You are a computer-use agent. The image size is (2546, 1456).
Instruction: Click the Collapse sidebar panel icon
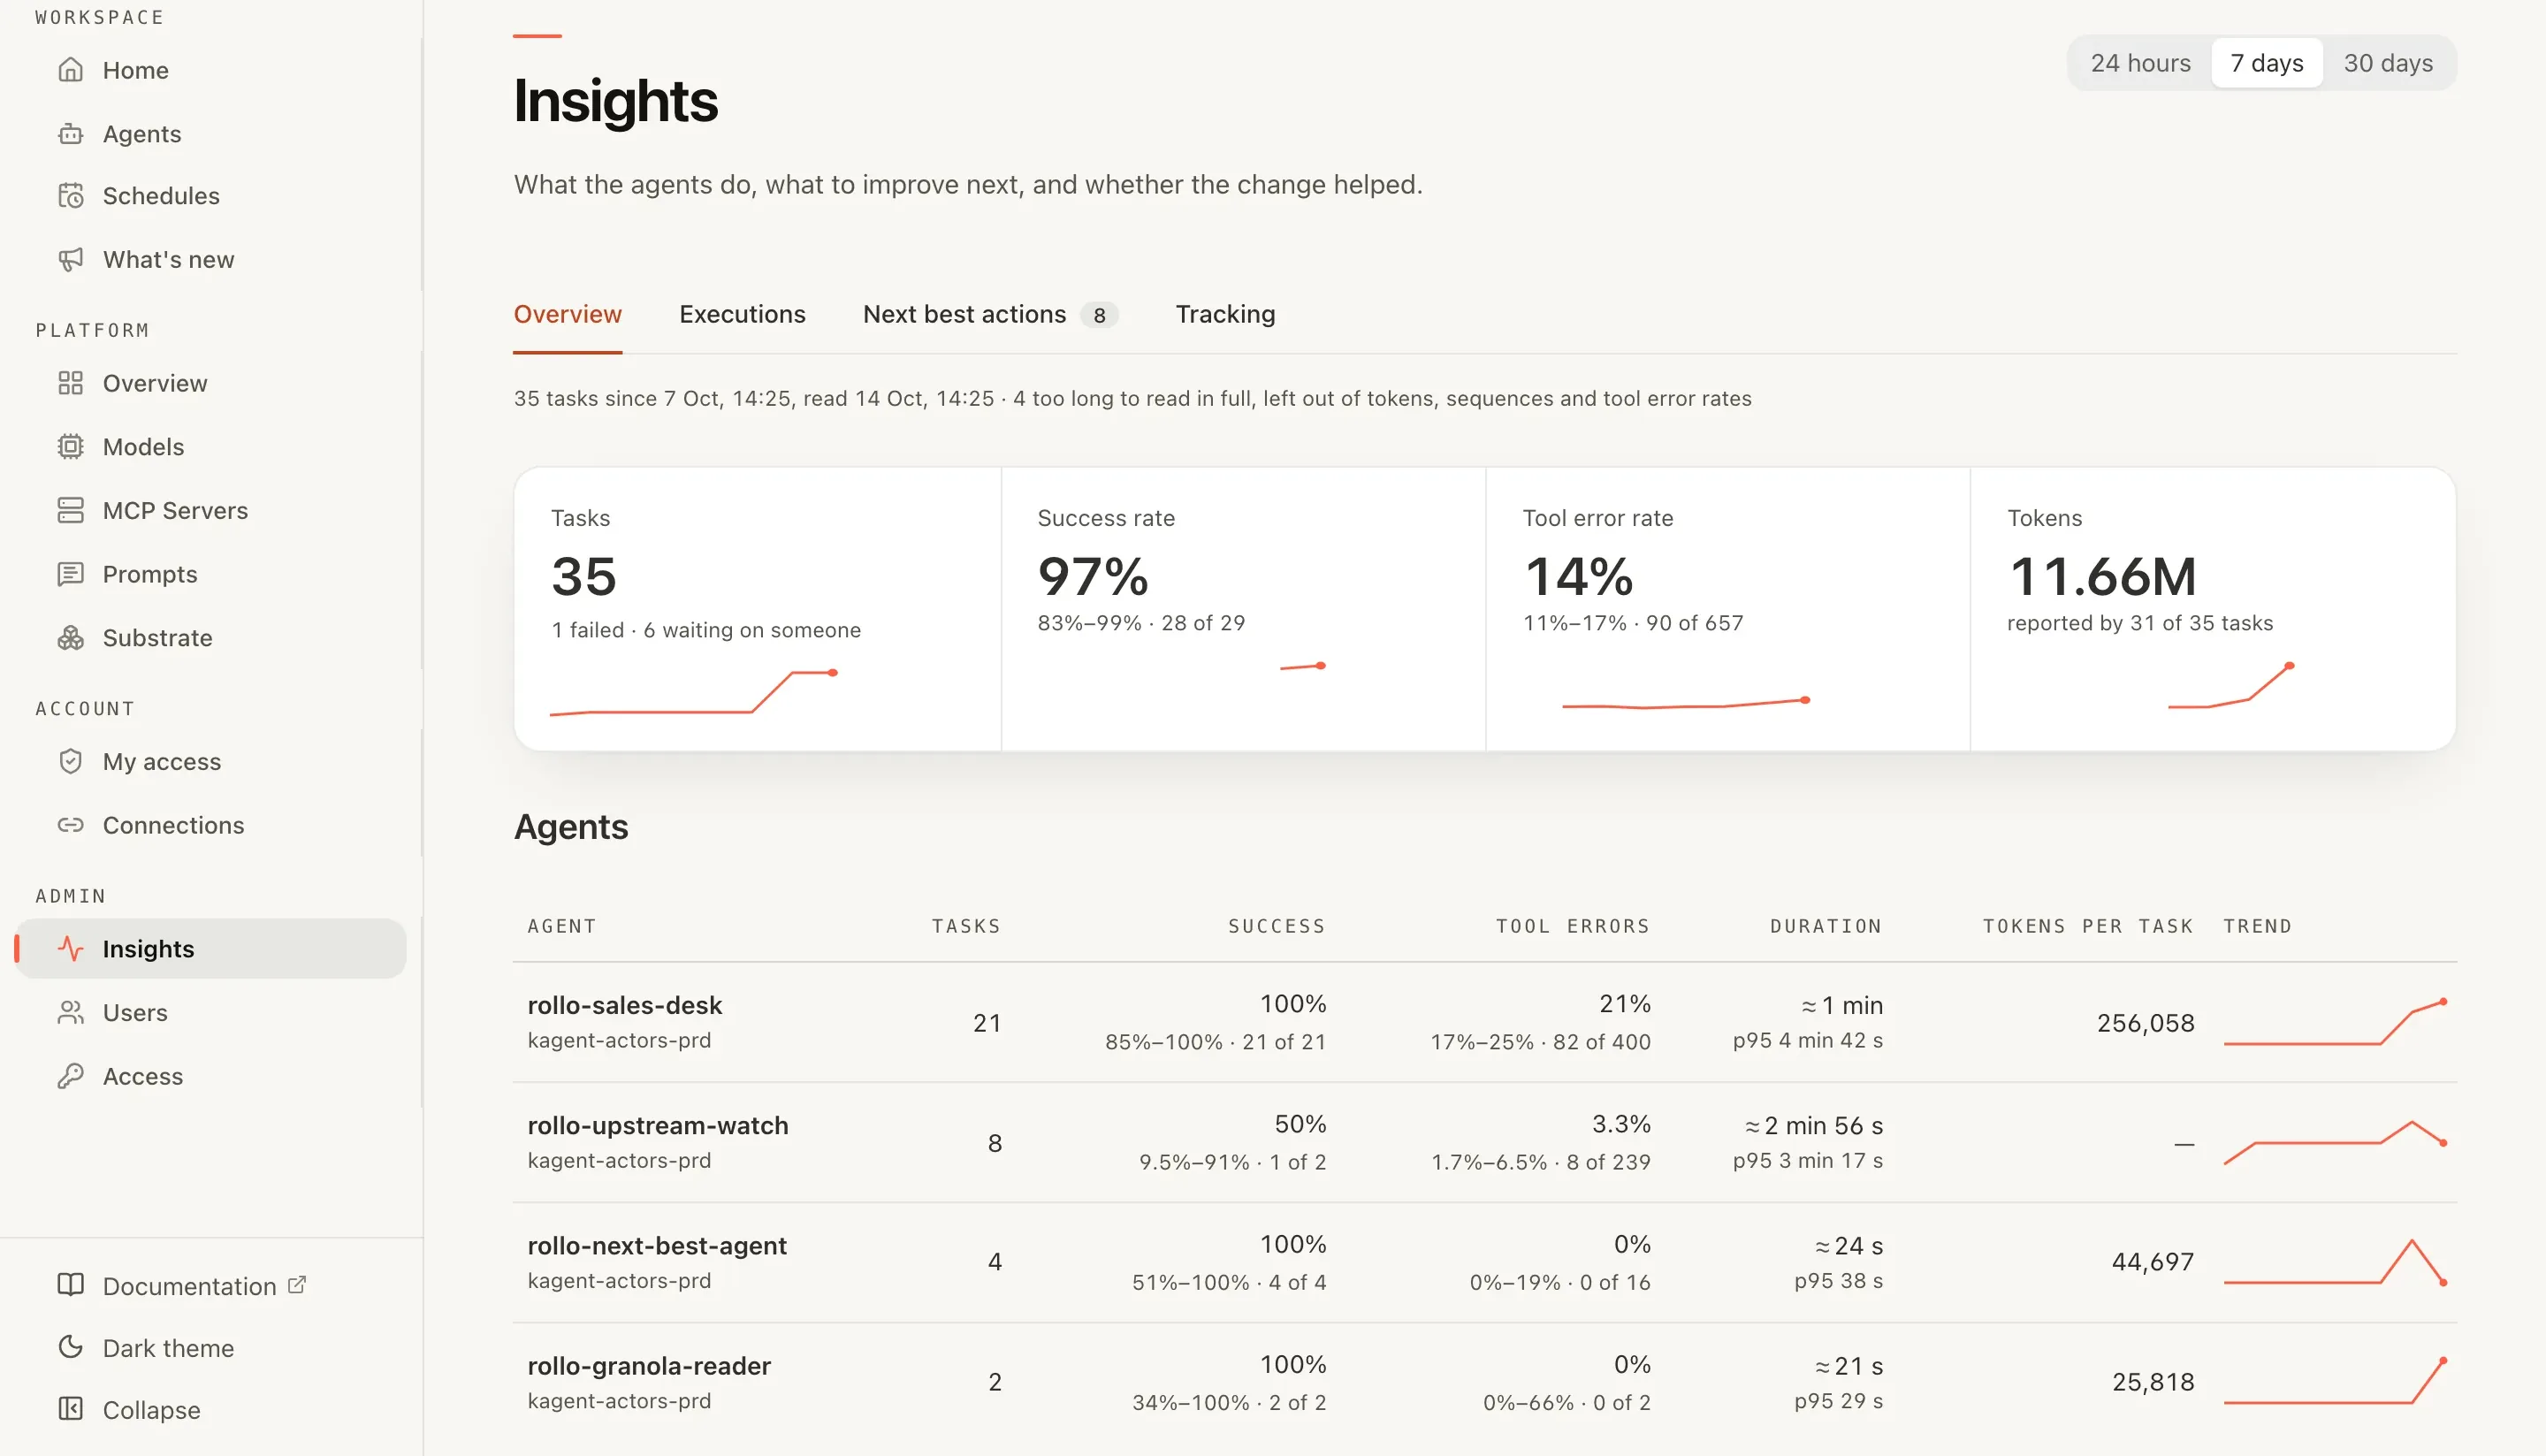pos(70,1410)
